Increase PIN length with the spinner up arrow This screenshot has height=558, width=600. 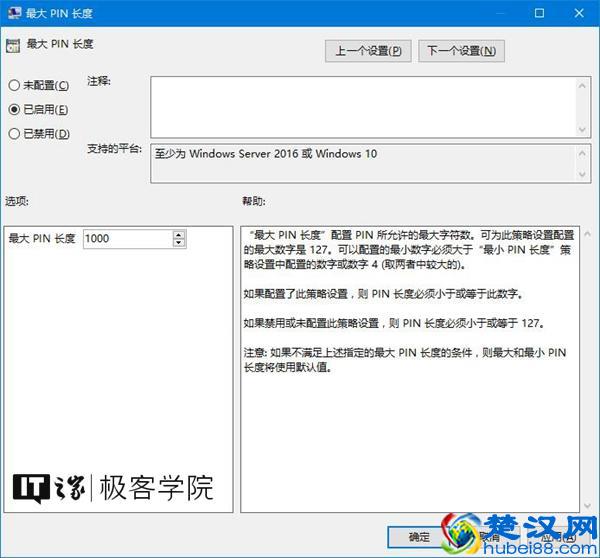pos(179,234)
